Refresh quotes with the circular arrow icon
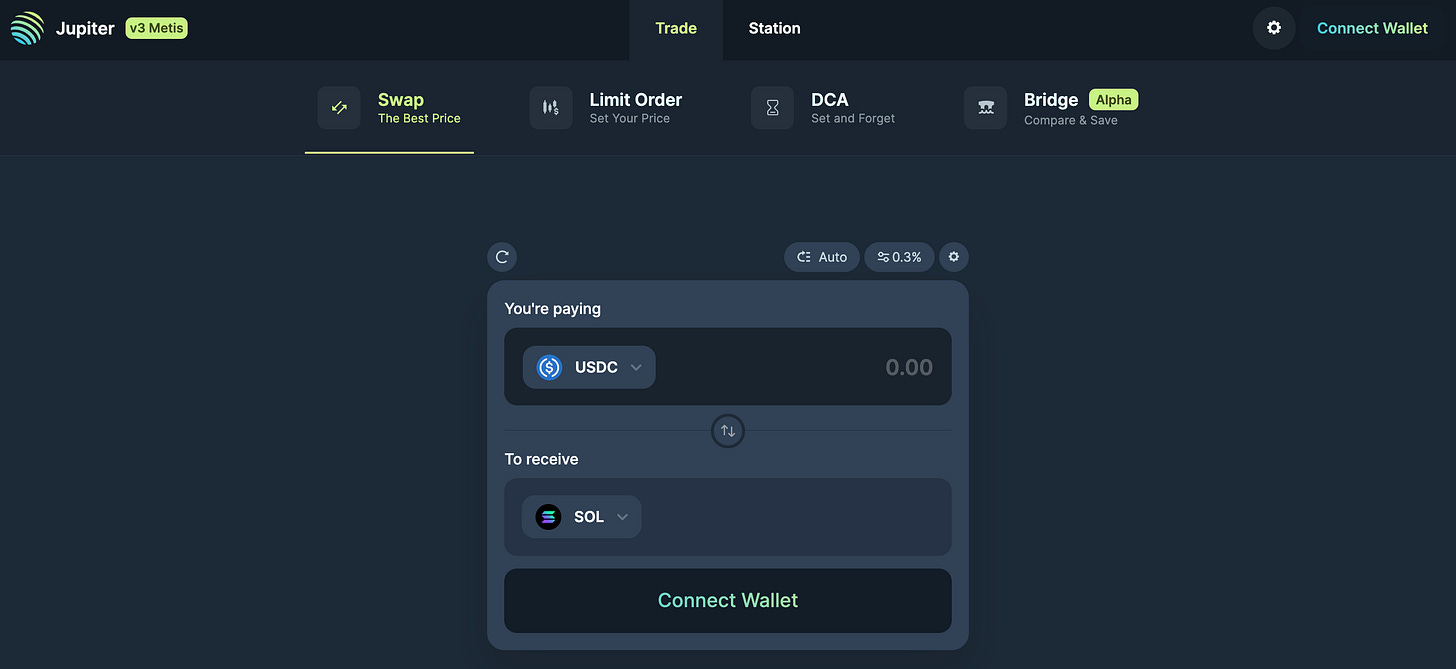Image resolution: width=1456 pixels, height=669 pixels. pos(502,257)
